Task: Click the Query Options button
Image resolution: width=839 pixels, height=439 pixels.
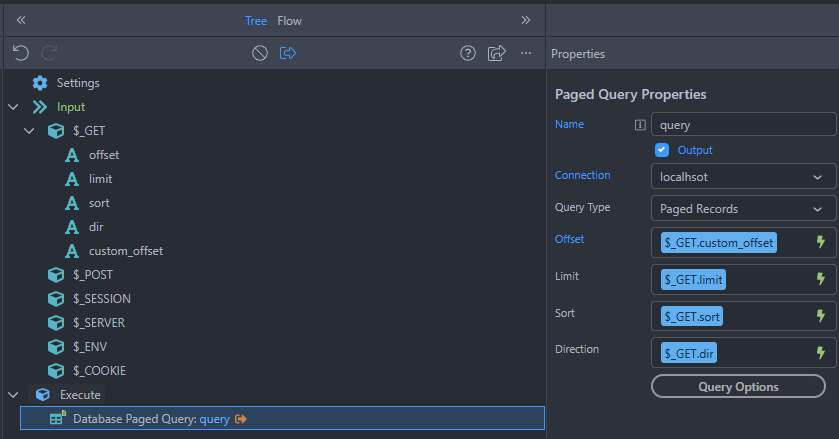Action: [x=738, y=387]
